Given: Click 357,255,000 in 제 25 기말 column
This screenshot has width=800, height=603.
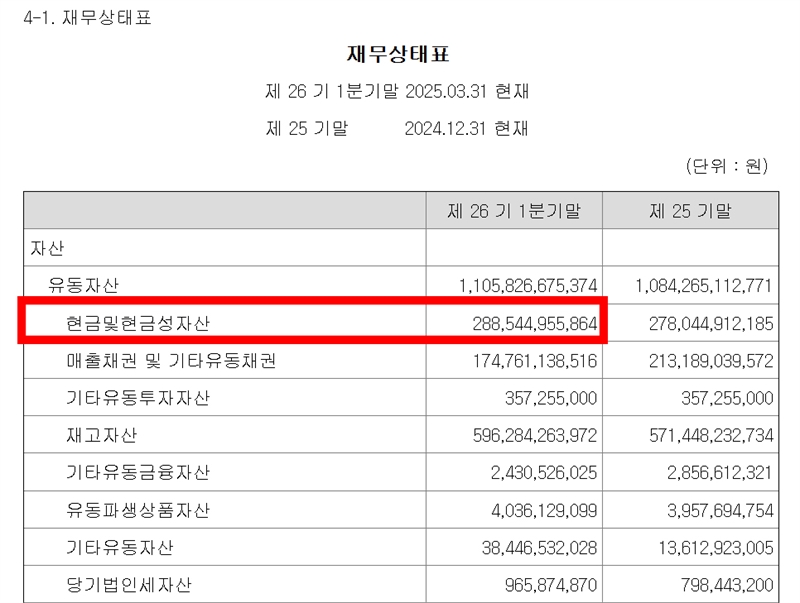Looking at the screenshot, I should [728, 398].
